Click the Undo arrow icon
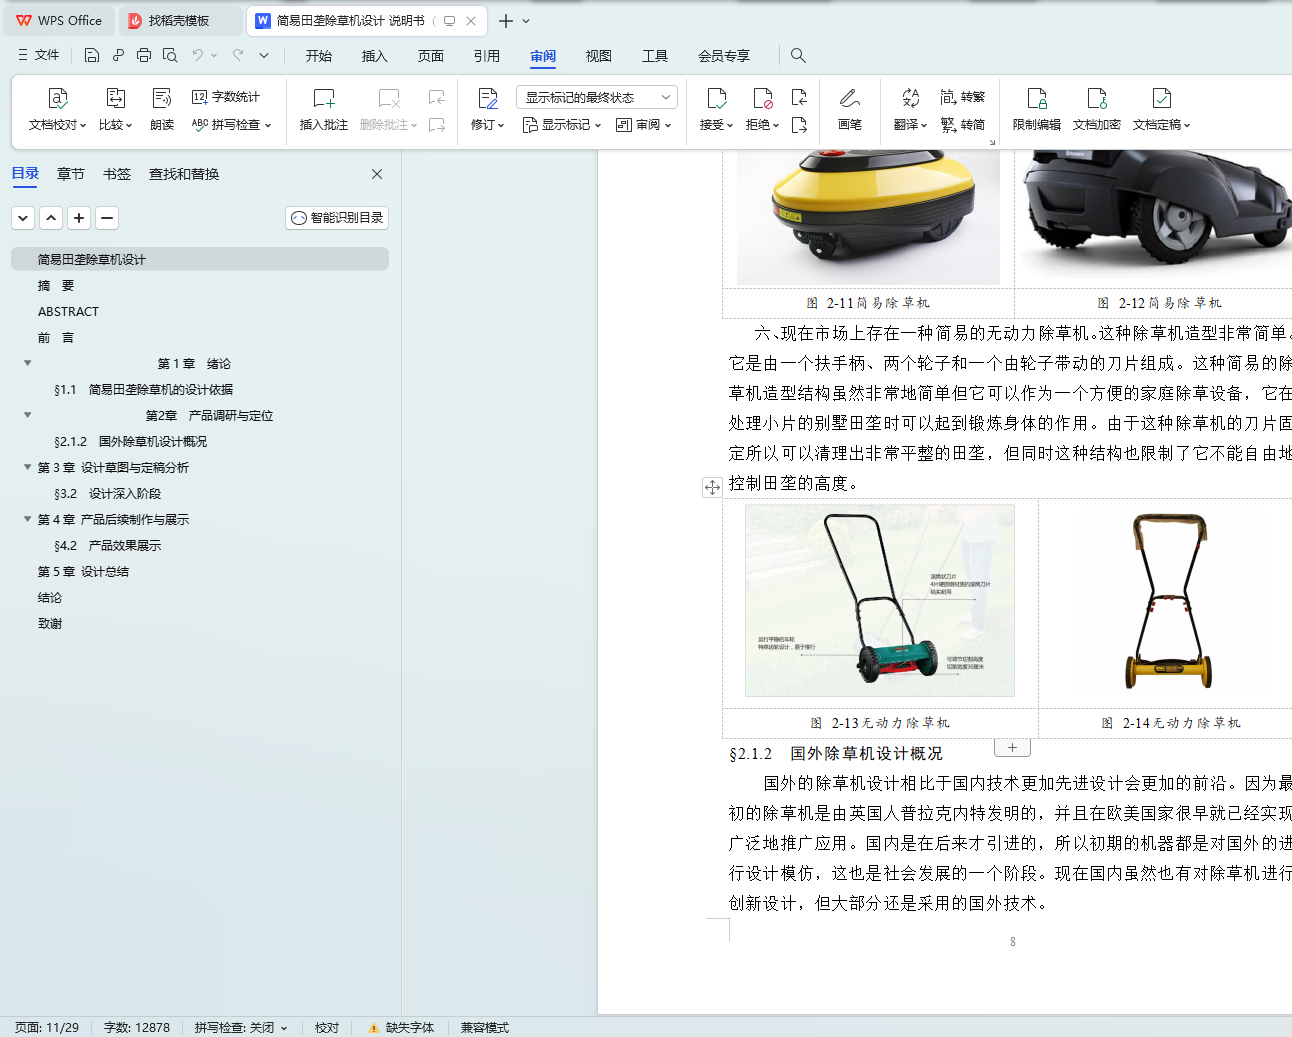 click(x=198, y=55)
